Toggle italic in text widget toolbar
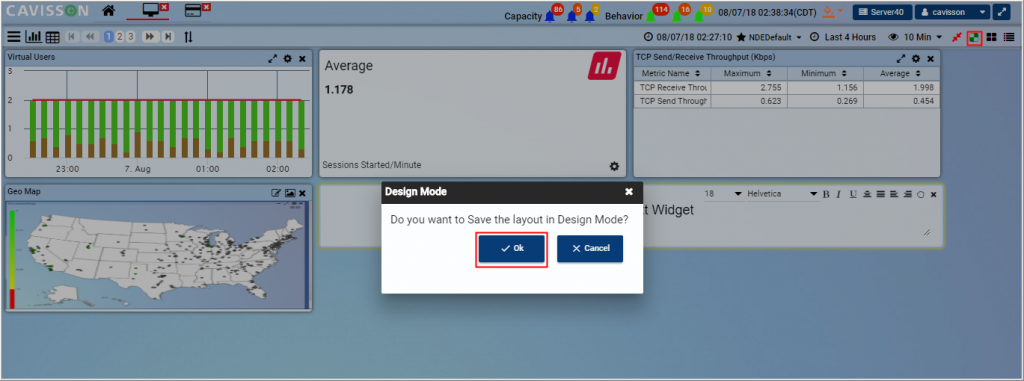Viewport: 1024px width, 381px height. pos(839,195)
